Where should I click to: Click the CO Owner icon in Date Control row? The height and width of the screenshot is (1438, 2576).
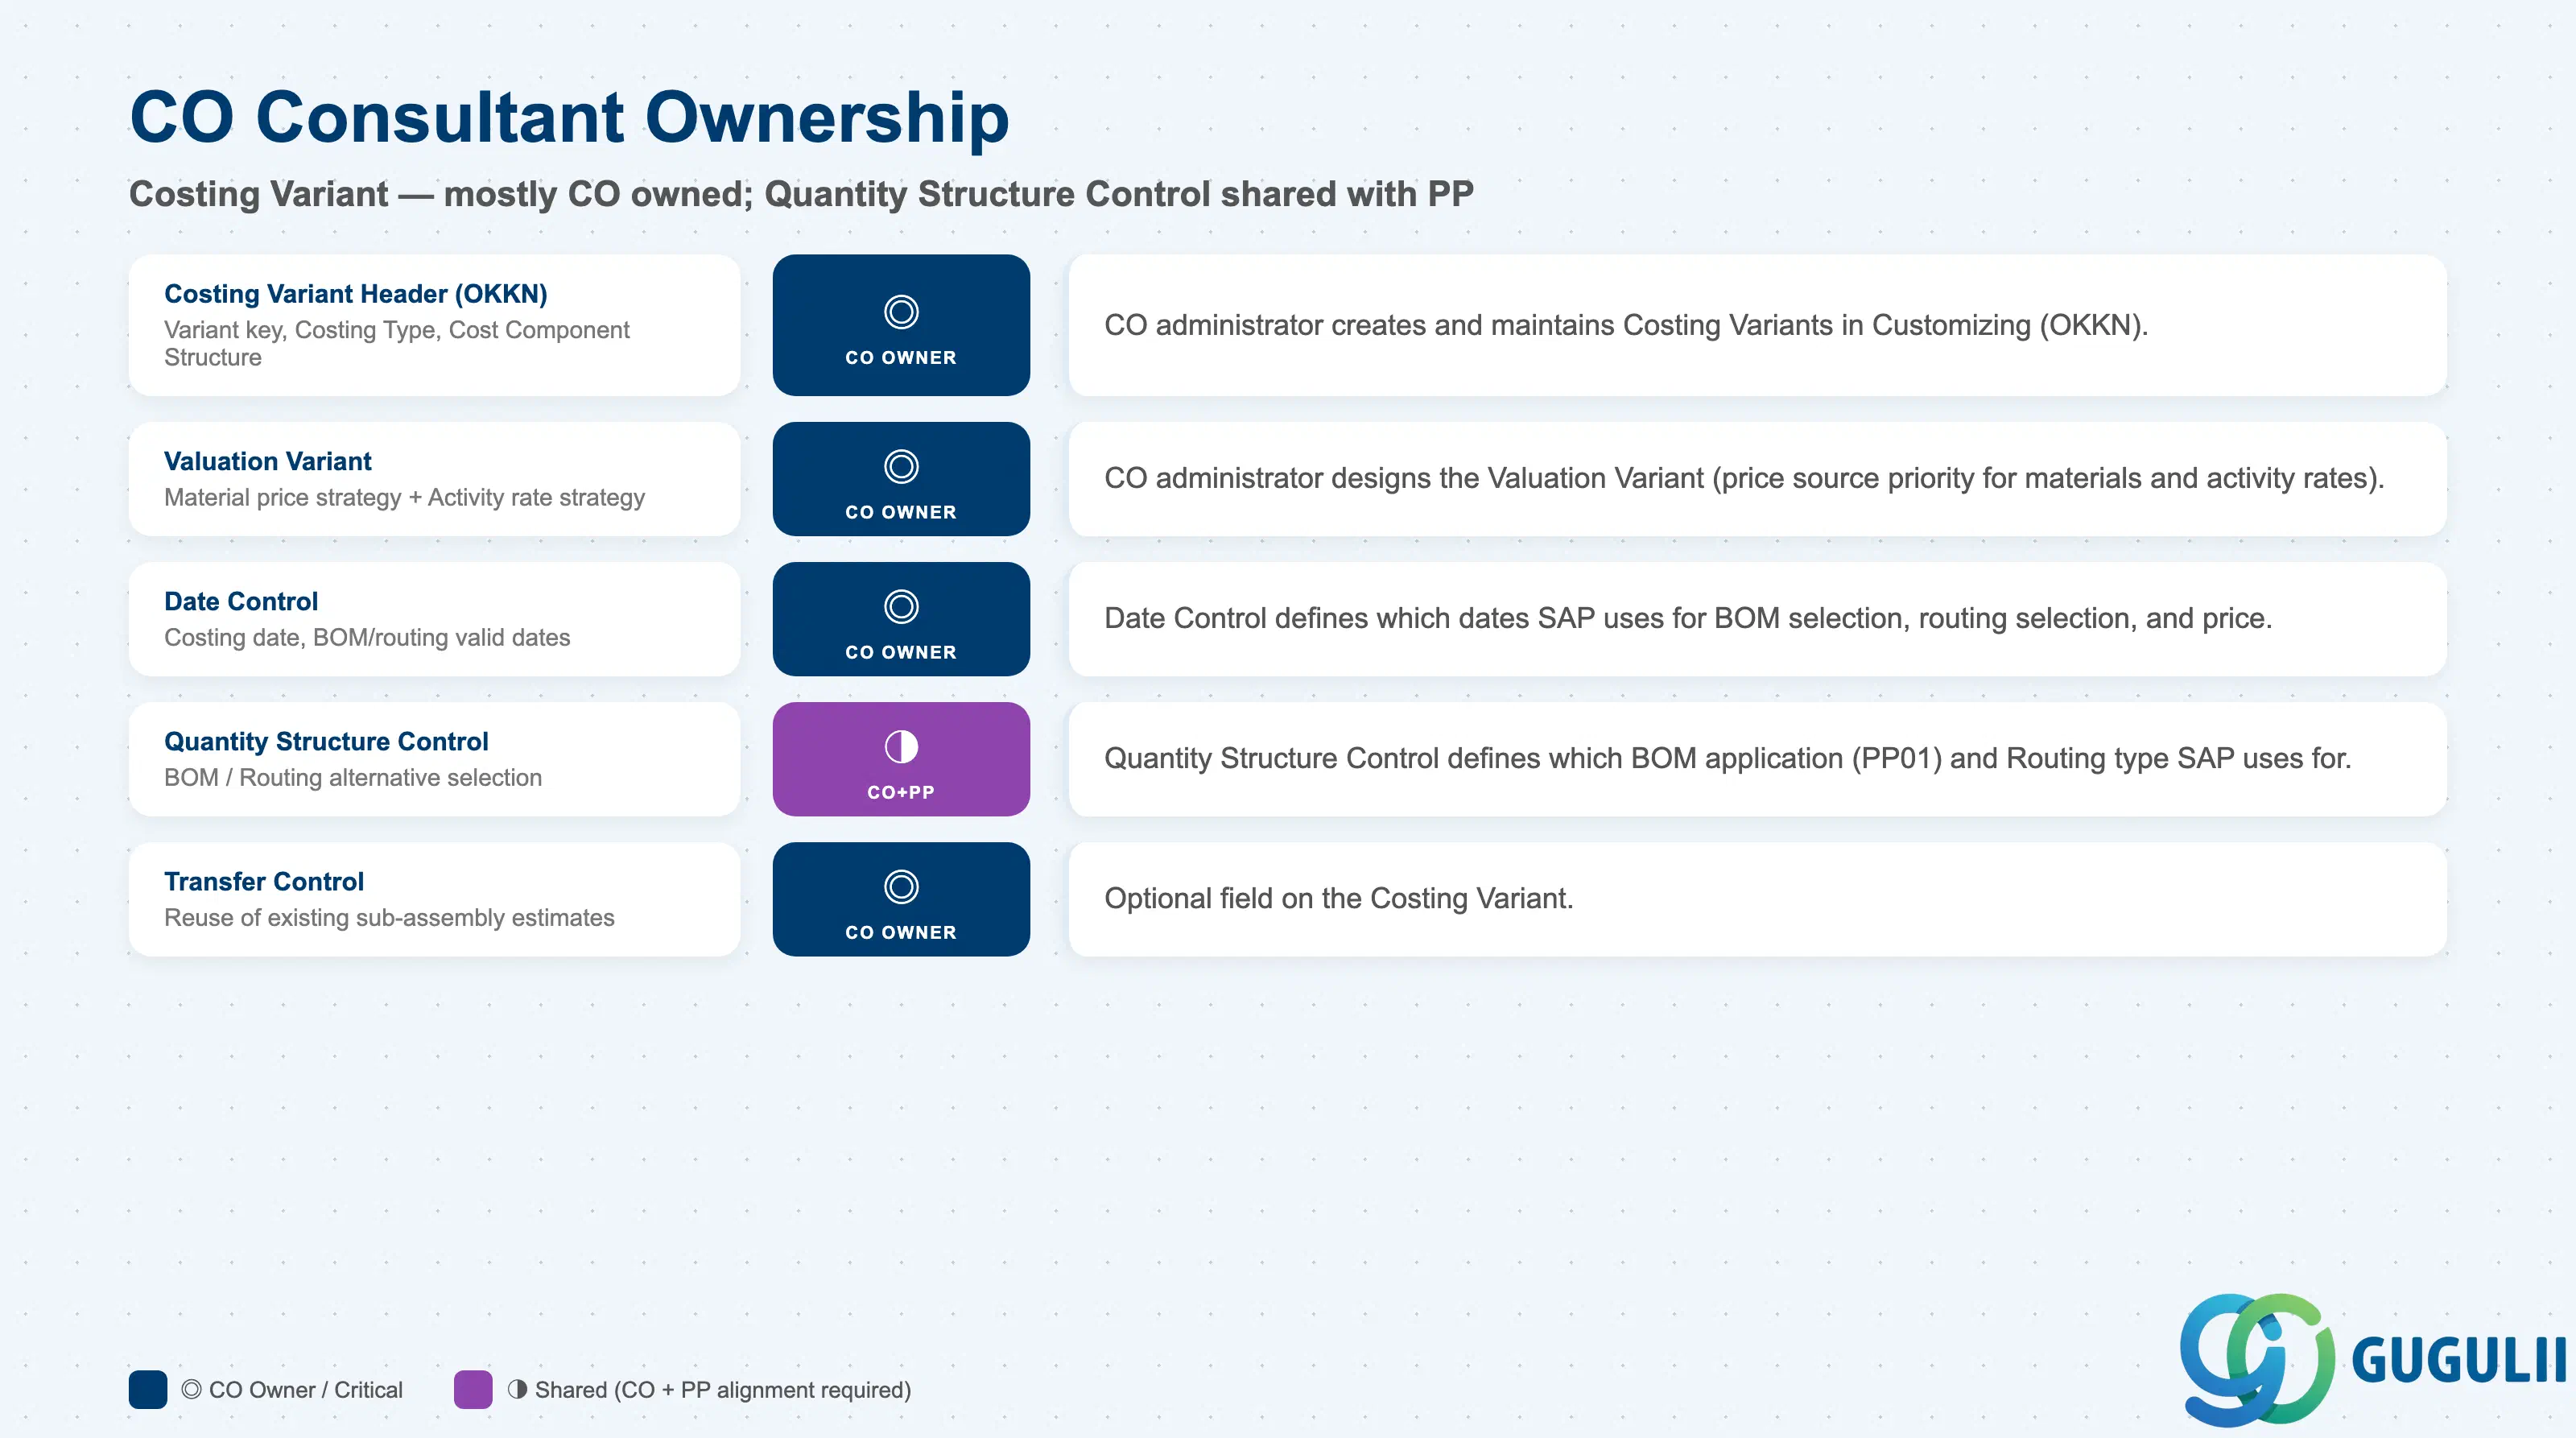point(901,606)
